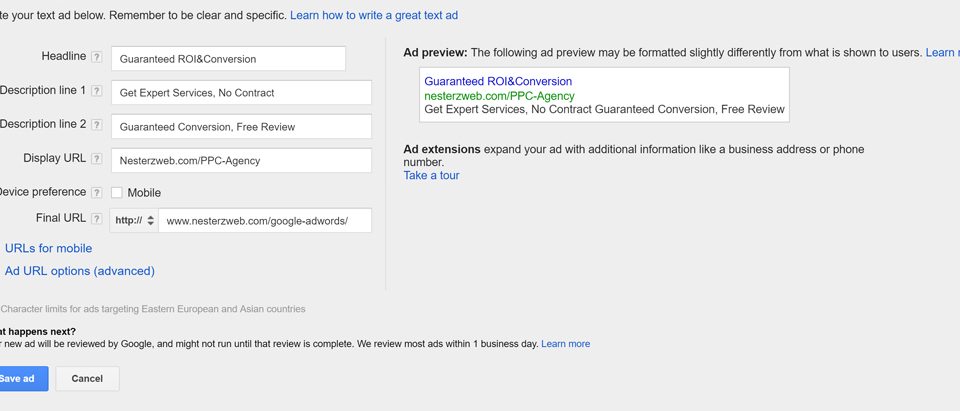This screenshot has width=960, height=411.
Task: Click the Final URL text field
Action: 264,221
